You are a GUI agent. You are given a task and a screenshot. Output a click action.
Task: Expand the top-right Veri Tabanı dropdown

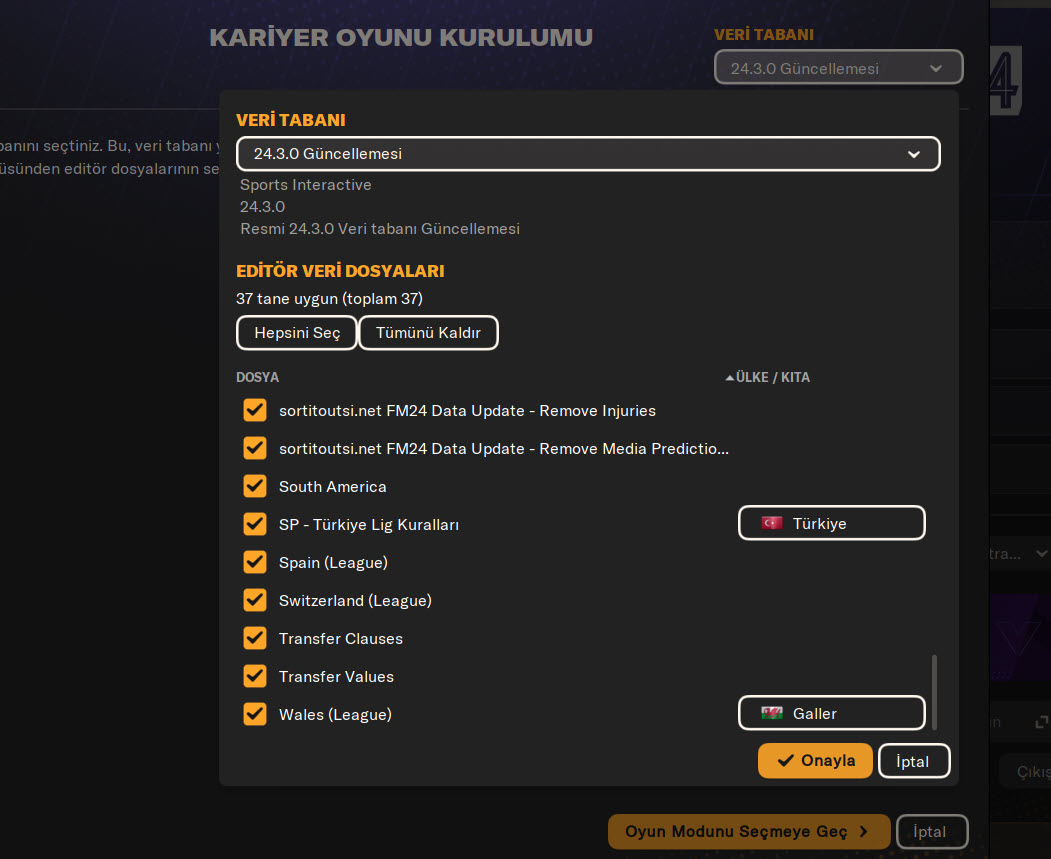tap(838, 68)
